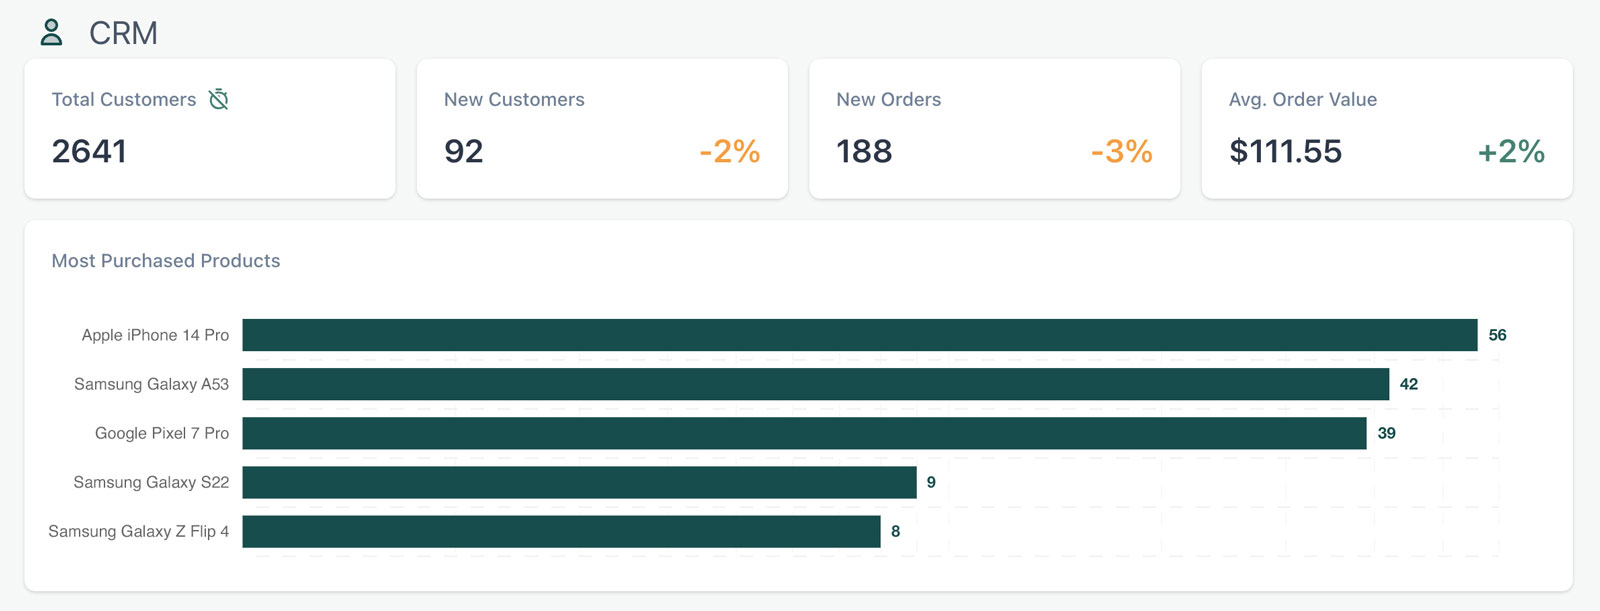Open the New Customers card title
The image size is (1600, 611).
[x=514, y=99]
